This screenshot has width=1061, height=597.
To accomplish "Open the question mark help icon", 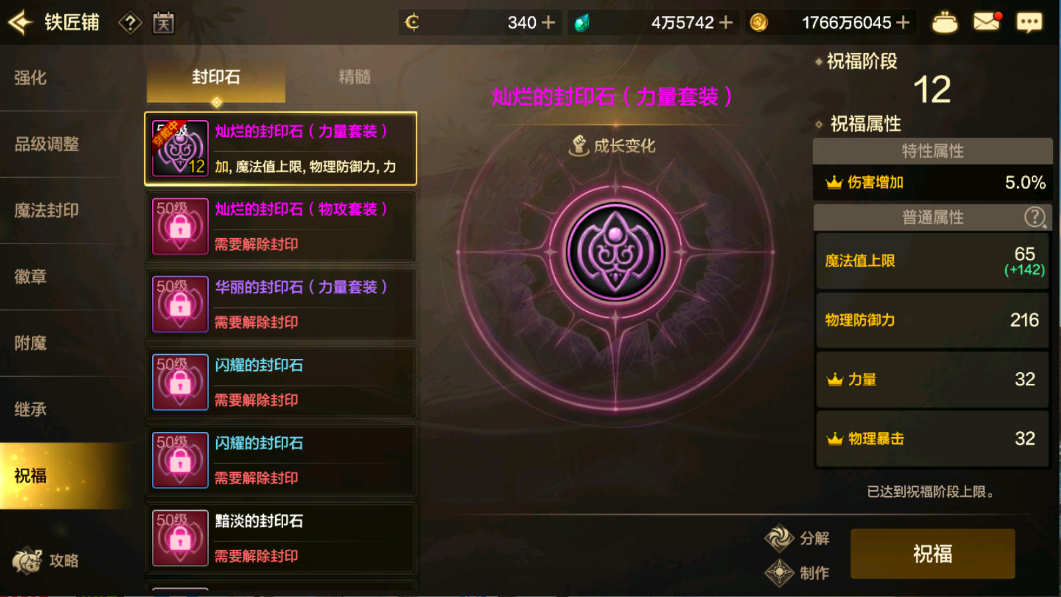I will point(130,23).
